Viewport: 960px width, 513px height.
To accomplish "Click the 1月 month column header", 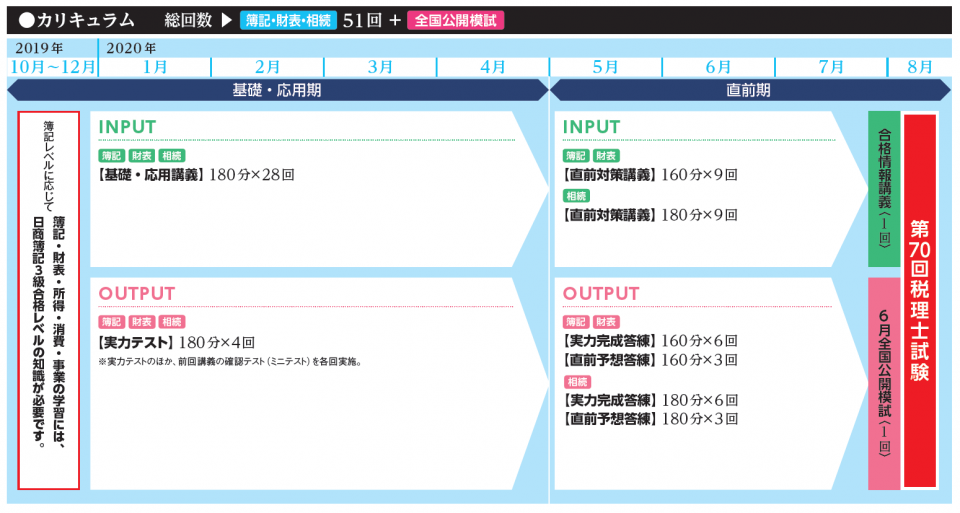I will coord(155,67).
